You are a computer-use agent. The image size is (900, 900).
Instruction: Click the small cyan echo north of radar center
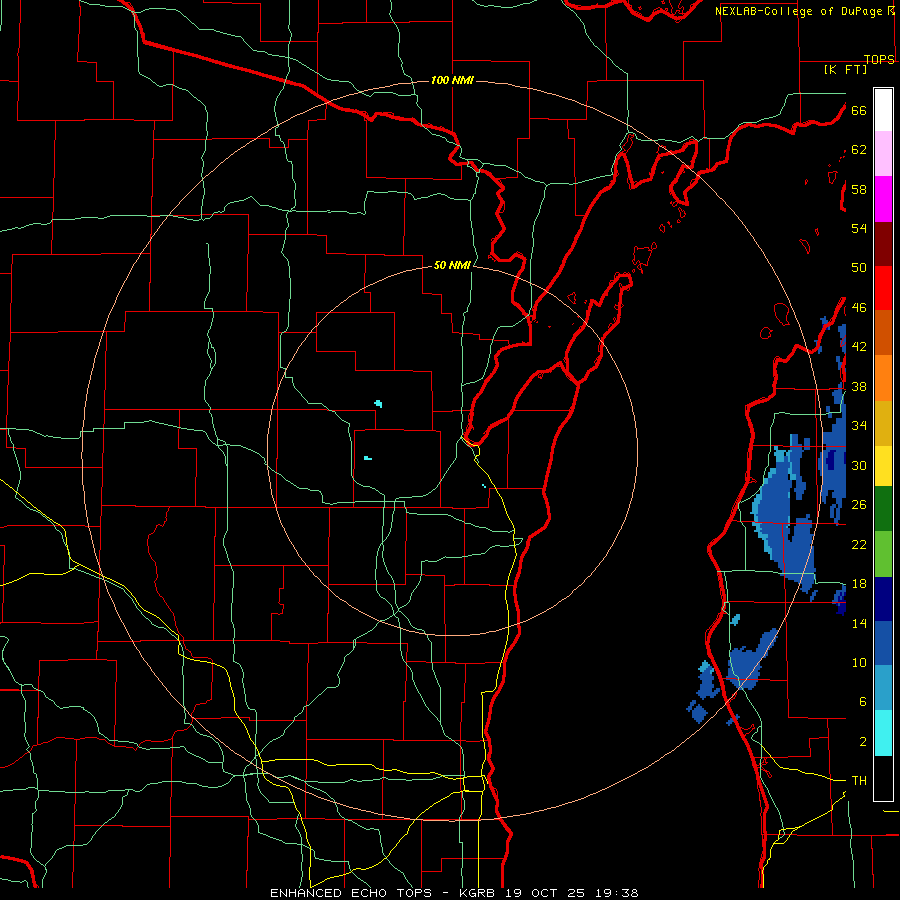(378, 404)
